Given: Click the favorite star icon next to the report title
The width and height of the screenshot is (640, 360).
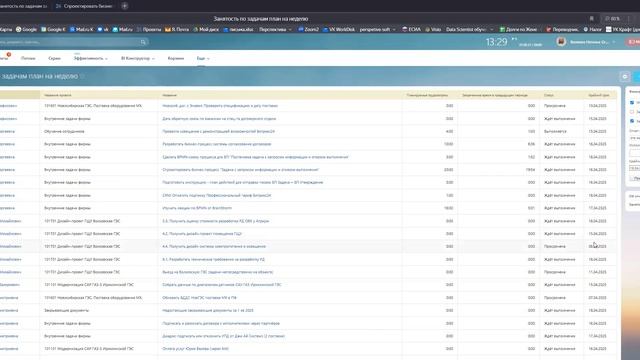Looking at the screenshot, I should pyautogui.click(x=82, y=76).
